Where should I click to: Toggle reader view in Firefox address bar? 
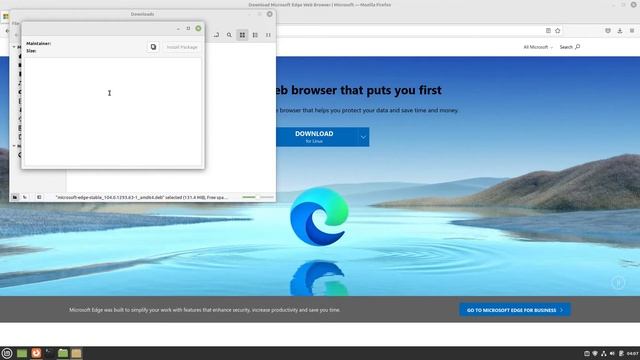pyautogui.click(x=548, y=31)
